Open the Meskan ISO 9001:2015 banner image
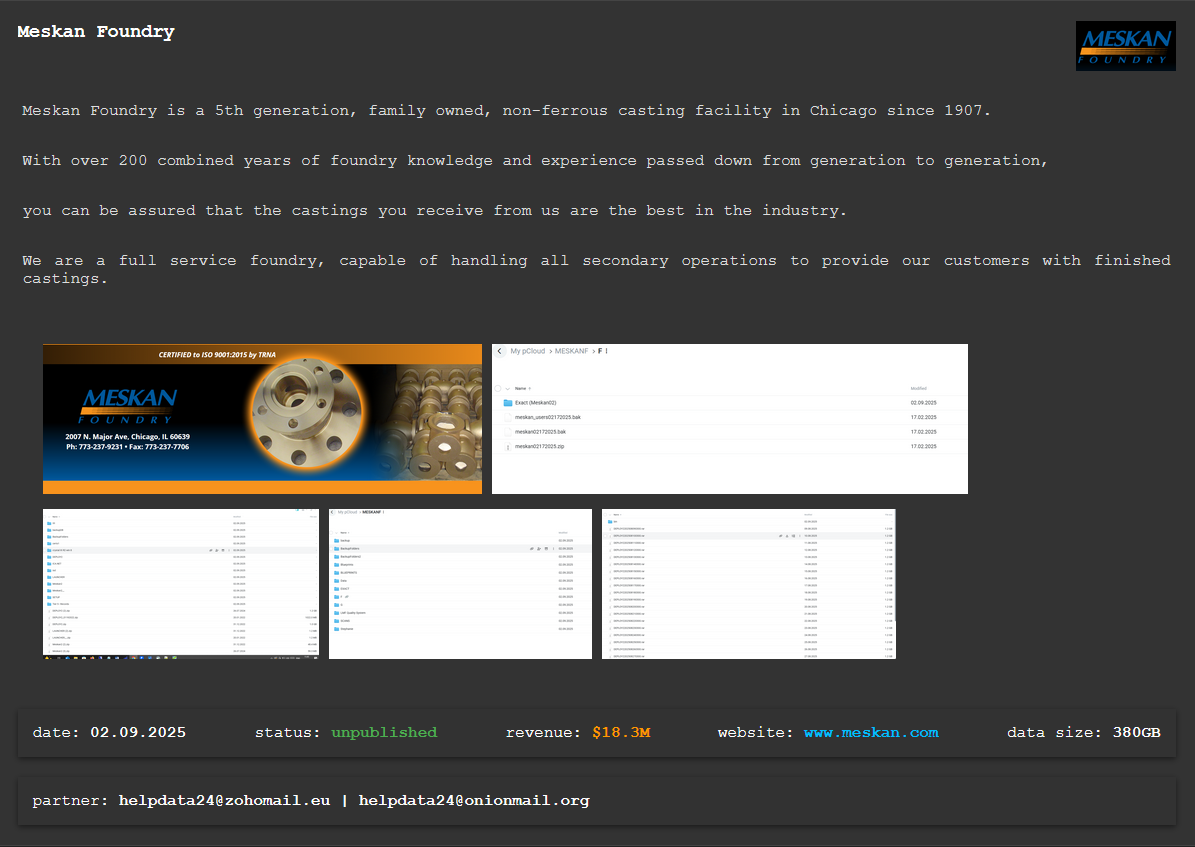1195x847 pixels. coord(262,419)
